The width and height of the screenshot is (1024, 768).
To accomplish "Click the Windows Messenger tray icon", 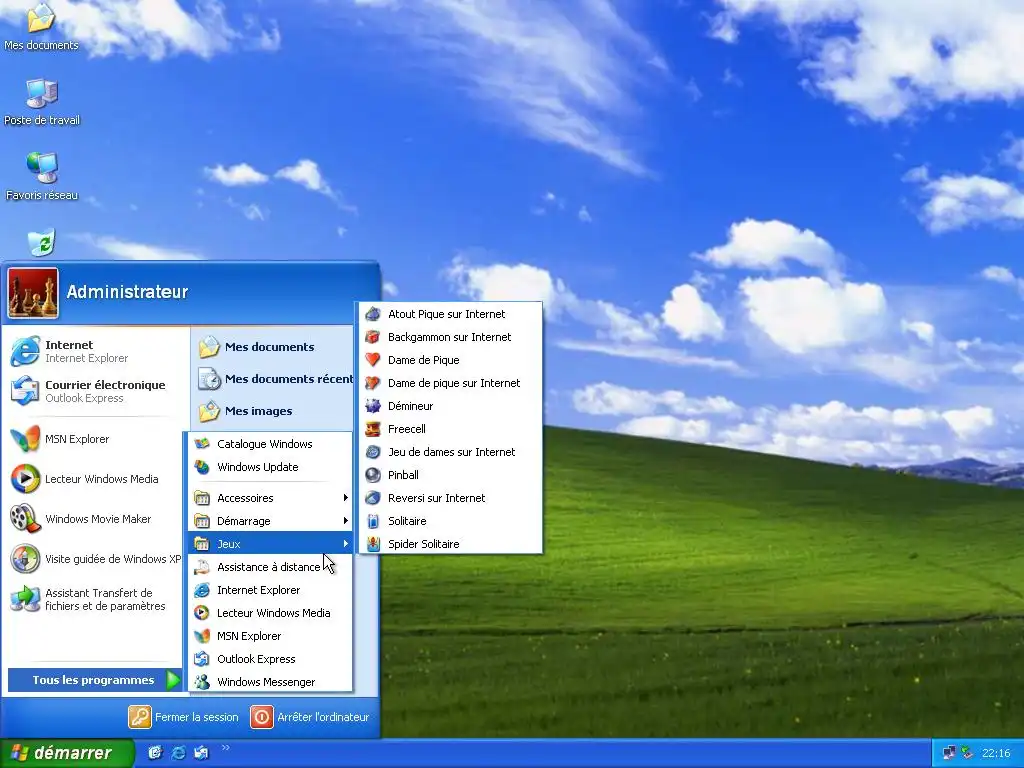I will tap(967, 754).
